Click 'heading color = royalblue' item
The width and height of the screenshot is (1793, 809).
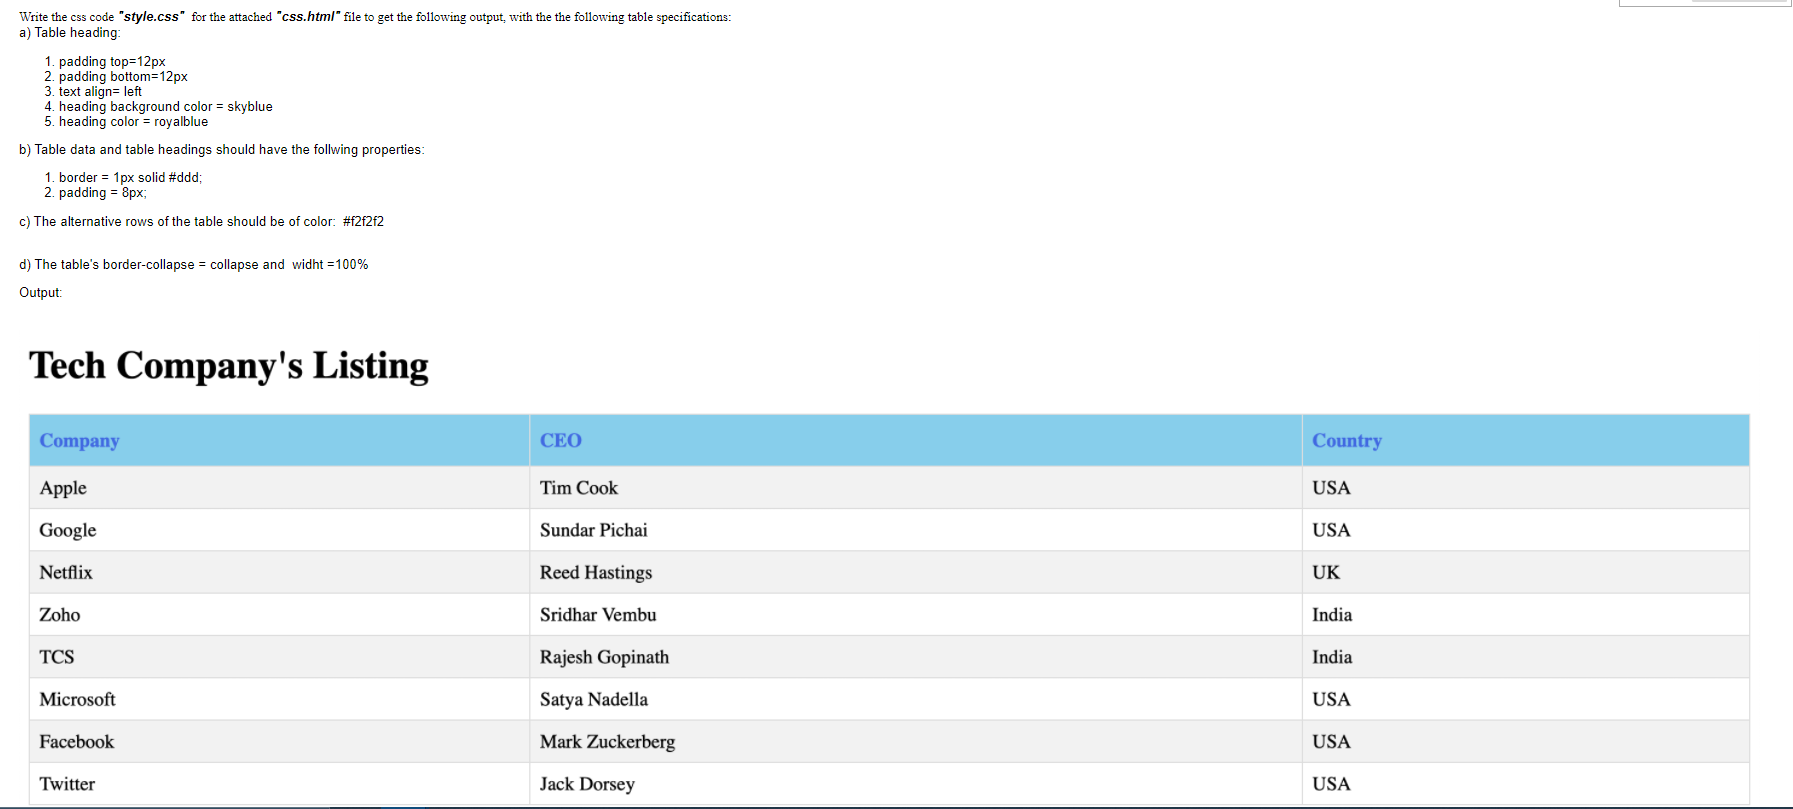coord(133,122)
